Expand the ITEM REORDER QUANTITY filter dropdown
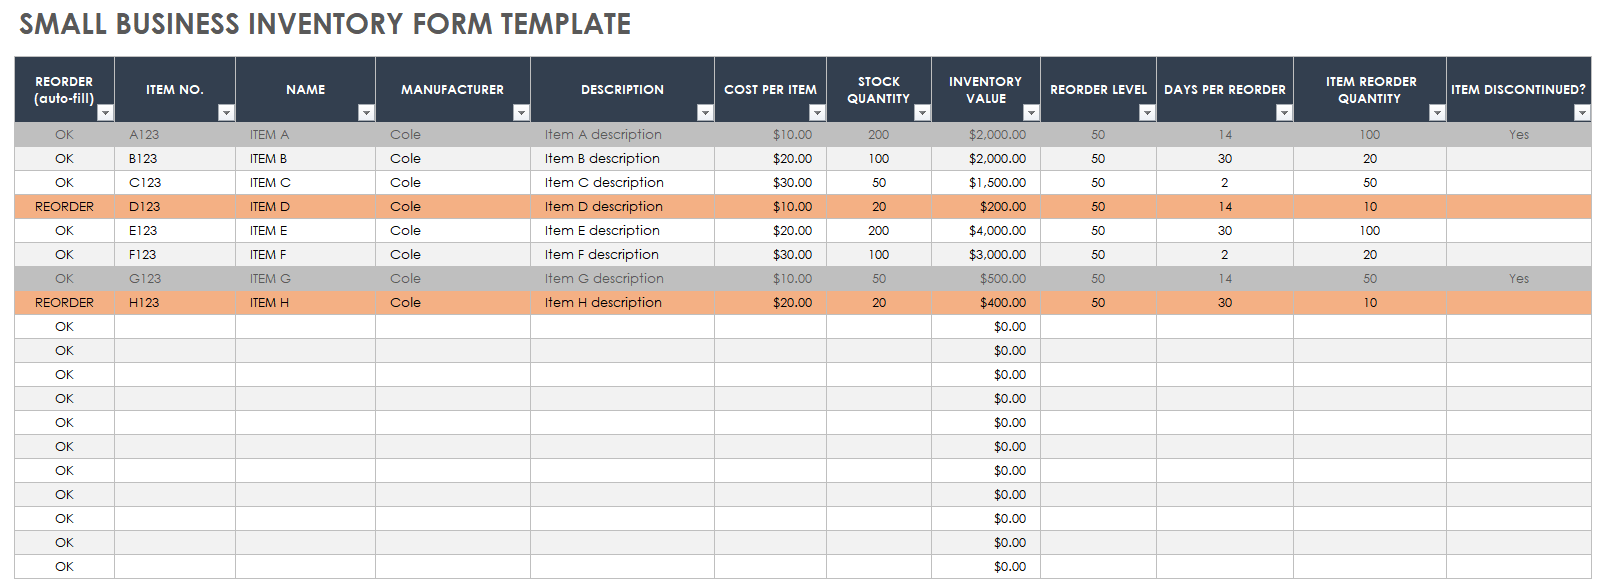The width and height of the screenshot is (1605, 579). click(x=1437, y=113)
